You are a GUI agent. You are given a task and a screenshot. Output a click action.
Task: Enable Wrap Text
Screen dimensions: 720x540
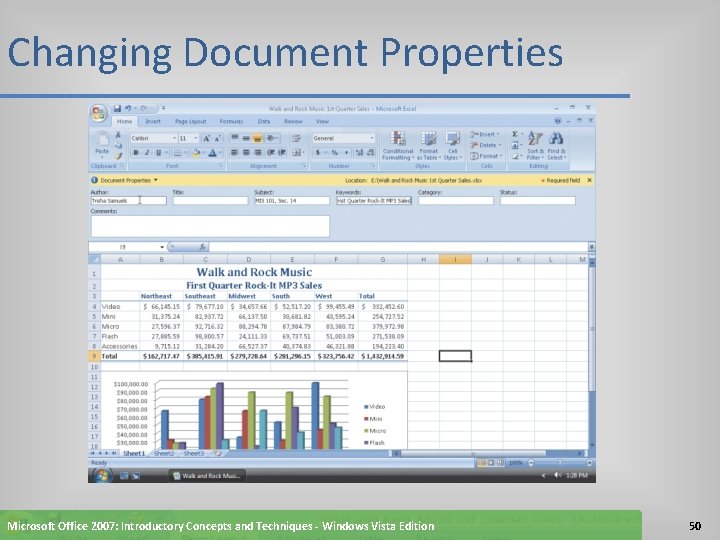pos(296,138)
